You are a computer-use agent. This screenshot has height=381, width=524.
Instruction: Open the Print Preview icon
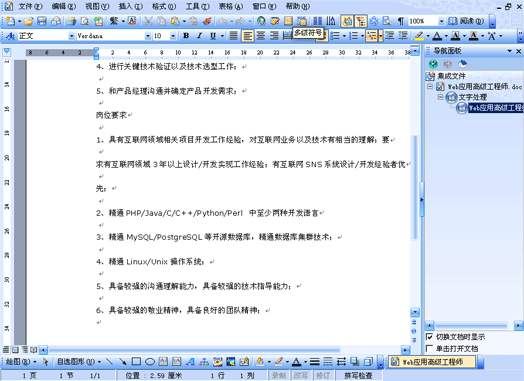tap(85, 21)
